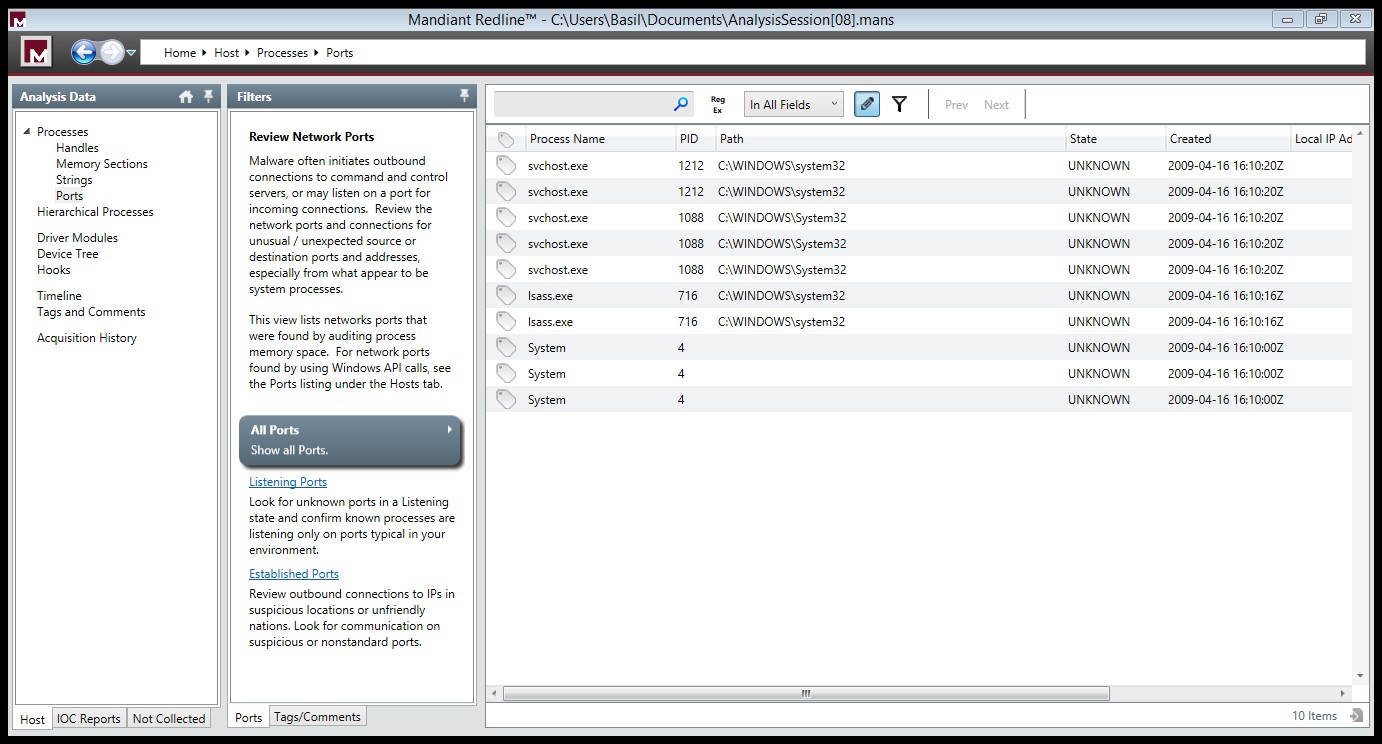
Task: Switch to the Host tab
Action: click(33, 718)
